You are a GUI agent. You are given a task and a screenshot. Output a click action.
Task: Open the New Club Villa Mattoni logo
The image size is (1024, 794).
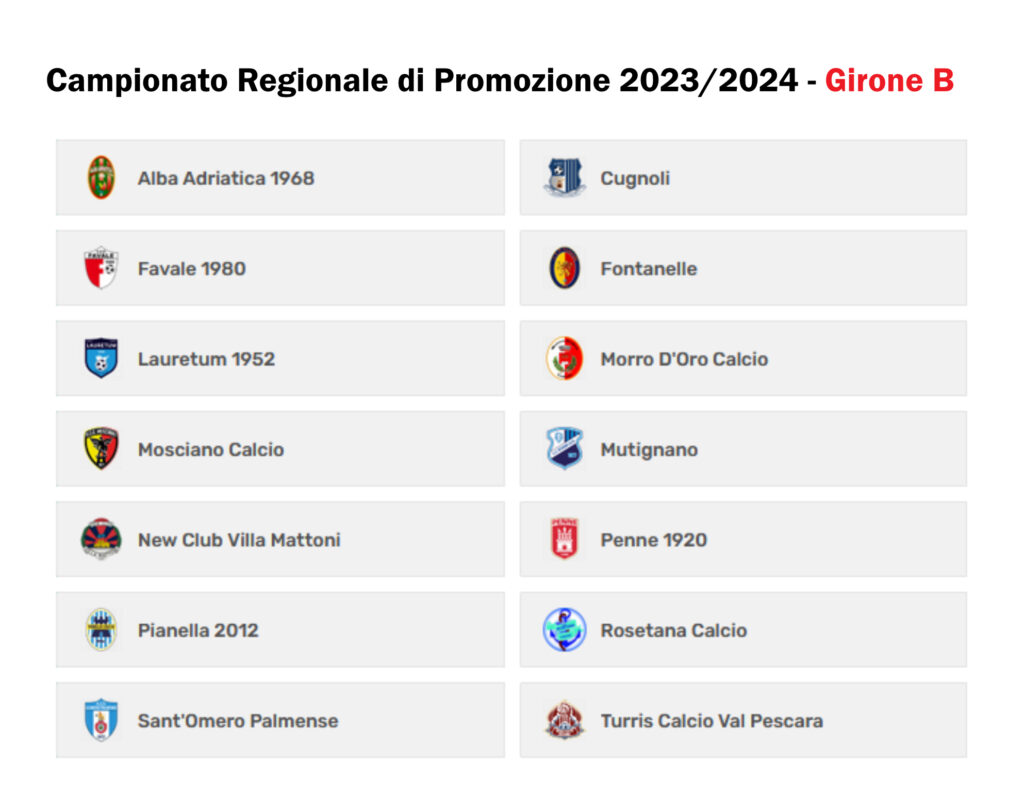(101, 539)
